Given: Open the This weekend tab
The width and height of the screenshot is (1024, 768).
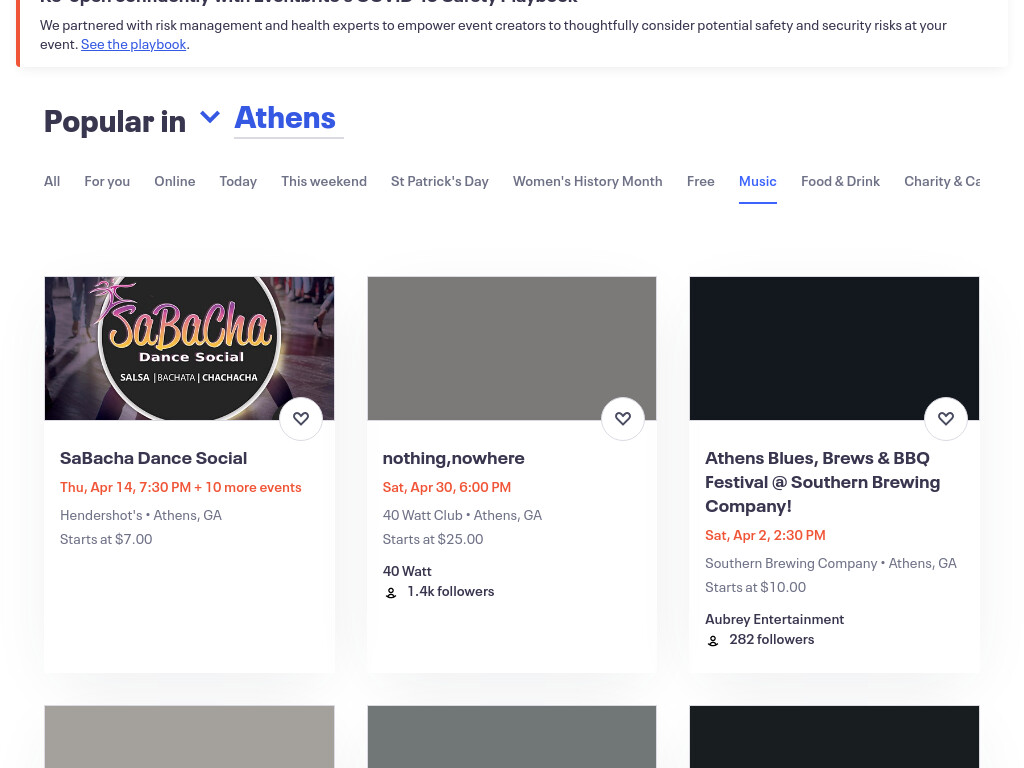Looking at the screenshot, I should coord(324,181).
